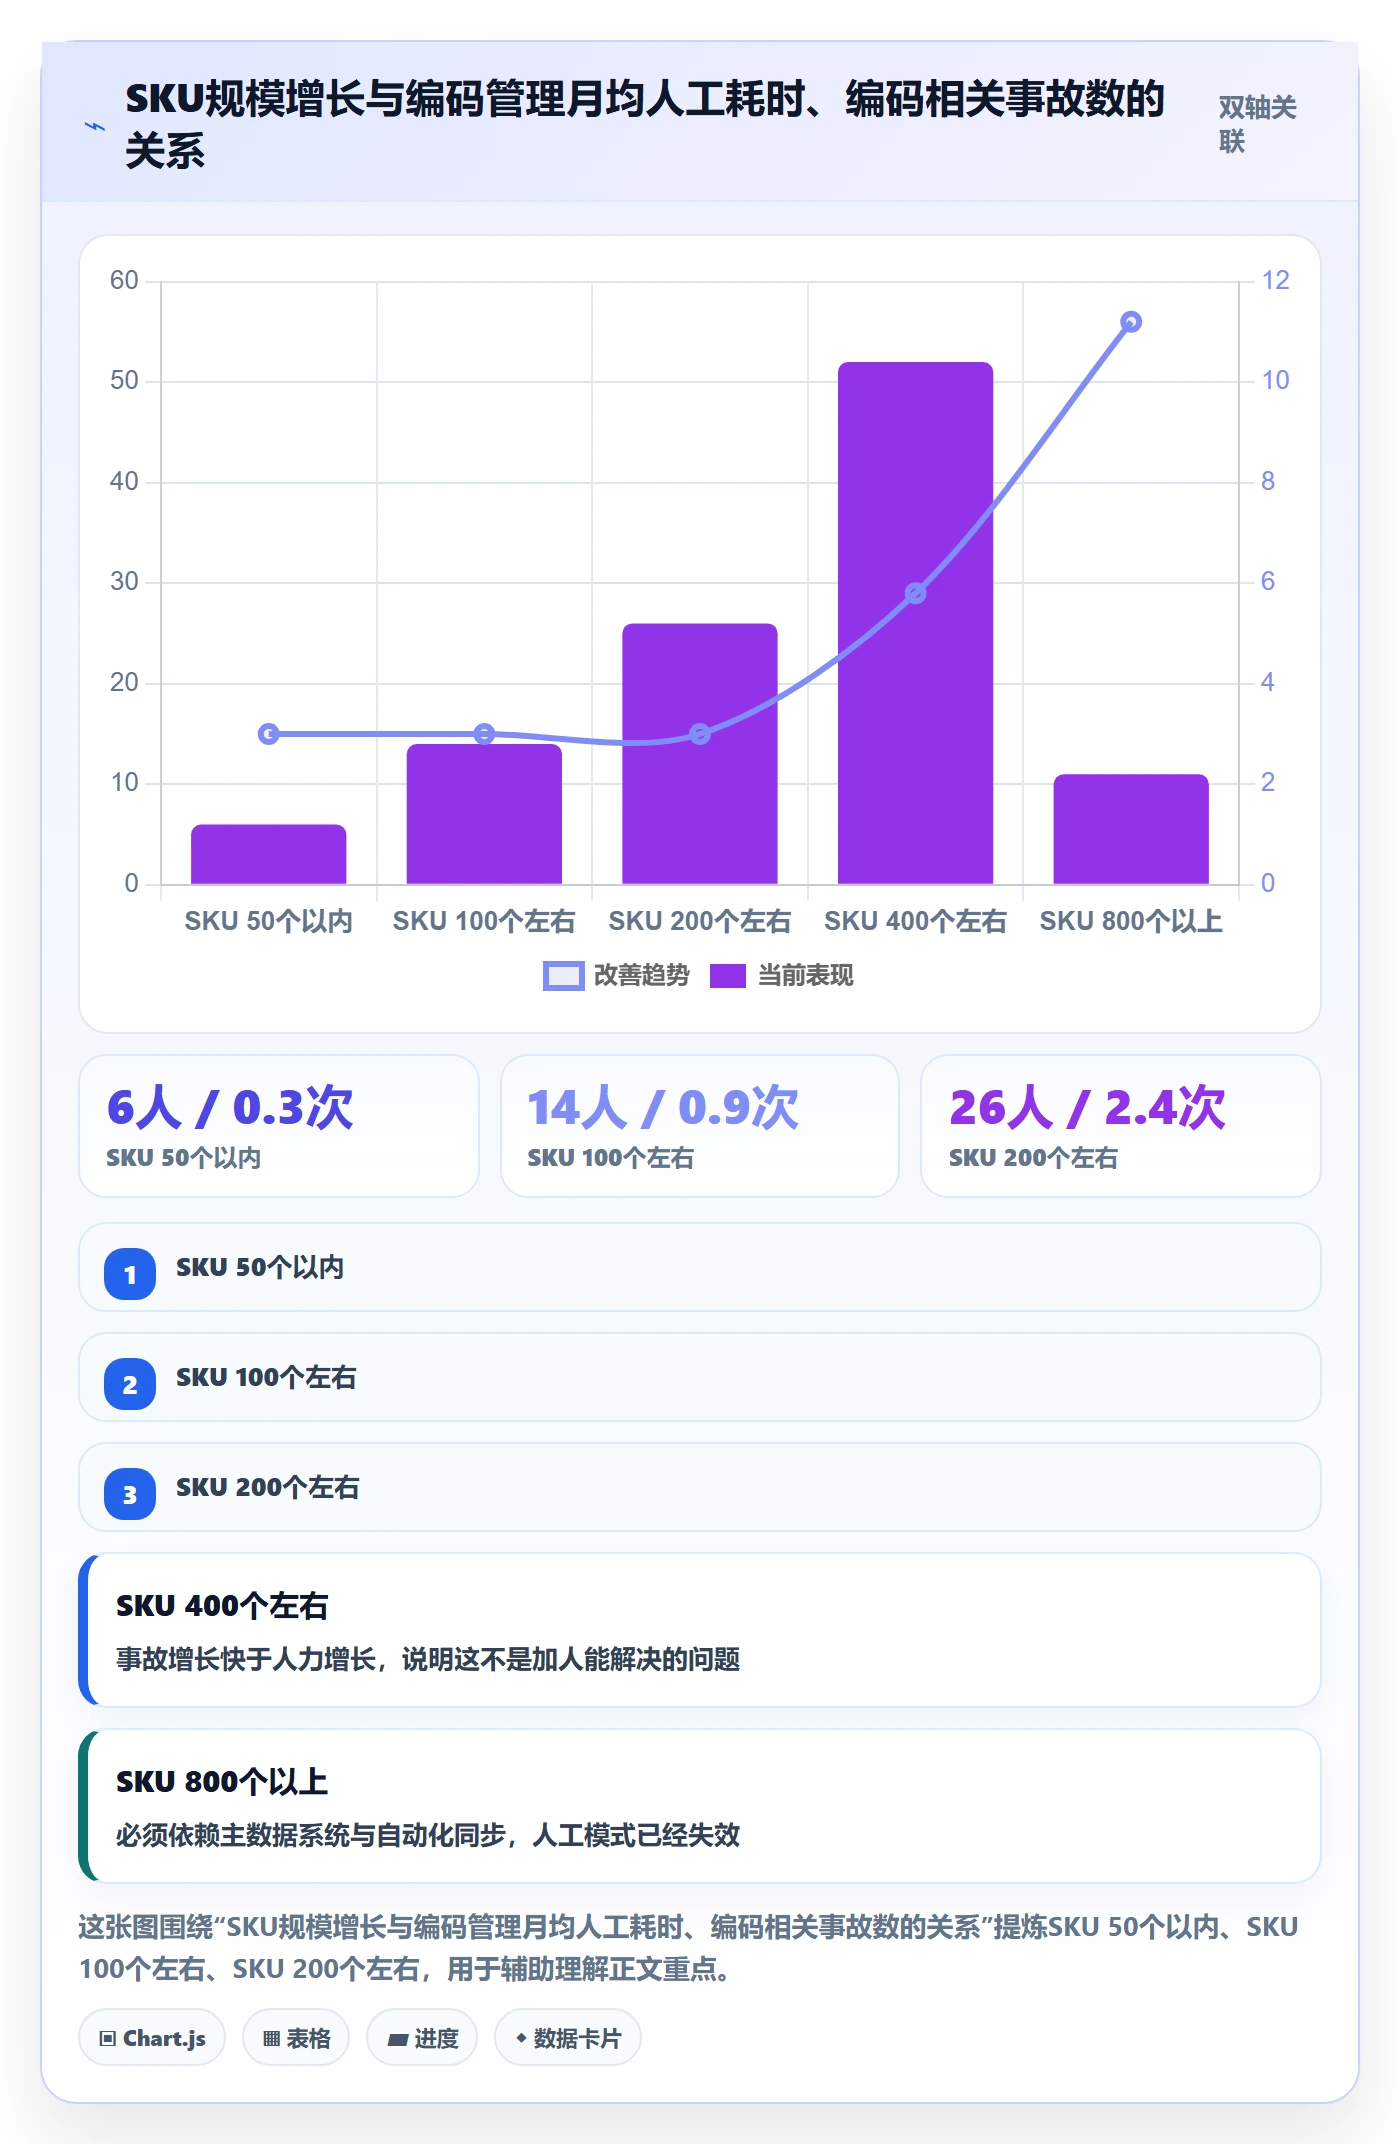1400x2144 pixels.
Task: Open the 26人 / 2.4次 data card
Action: pyautogui.click(x=1121, y=1126)
